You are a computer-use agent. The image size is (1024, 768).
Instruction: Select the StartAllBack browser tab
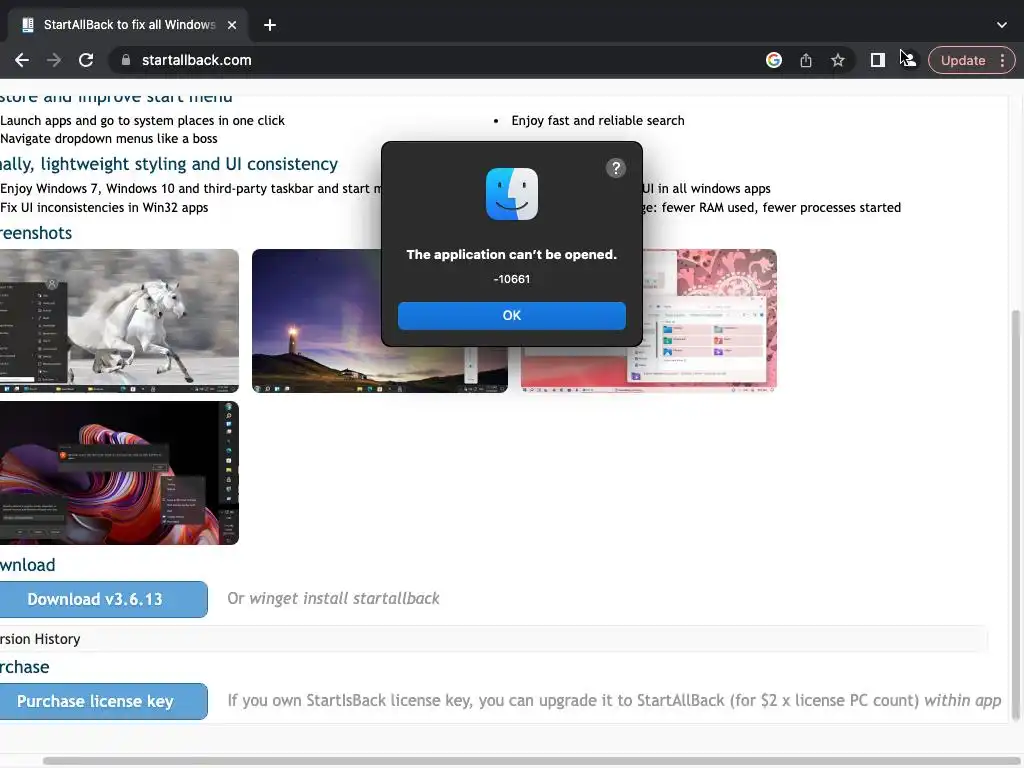(x=128, y=25)
